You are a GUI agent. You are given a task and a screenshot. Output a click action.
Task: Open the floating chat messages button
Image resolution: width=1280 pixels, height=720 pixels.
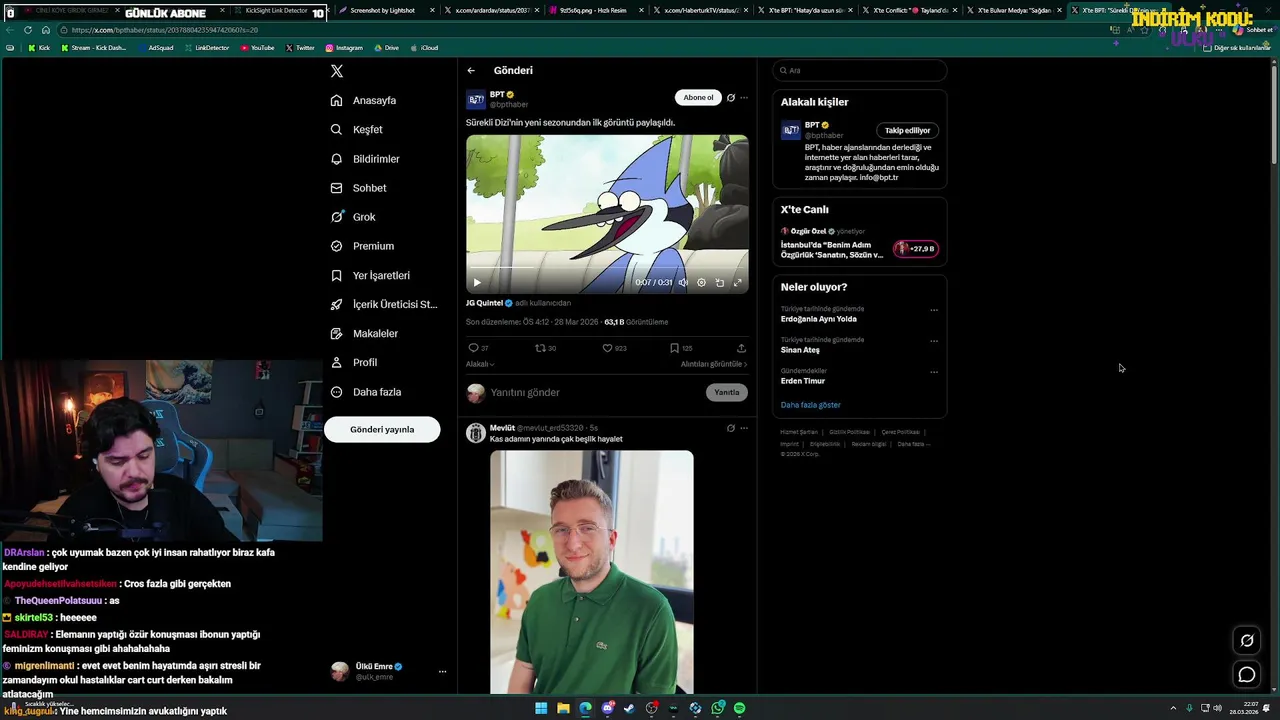pos(1247,675)
